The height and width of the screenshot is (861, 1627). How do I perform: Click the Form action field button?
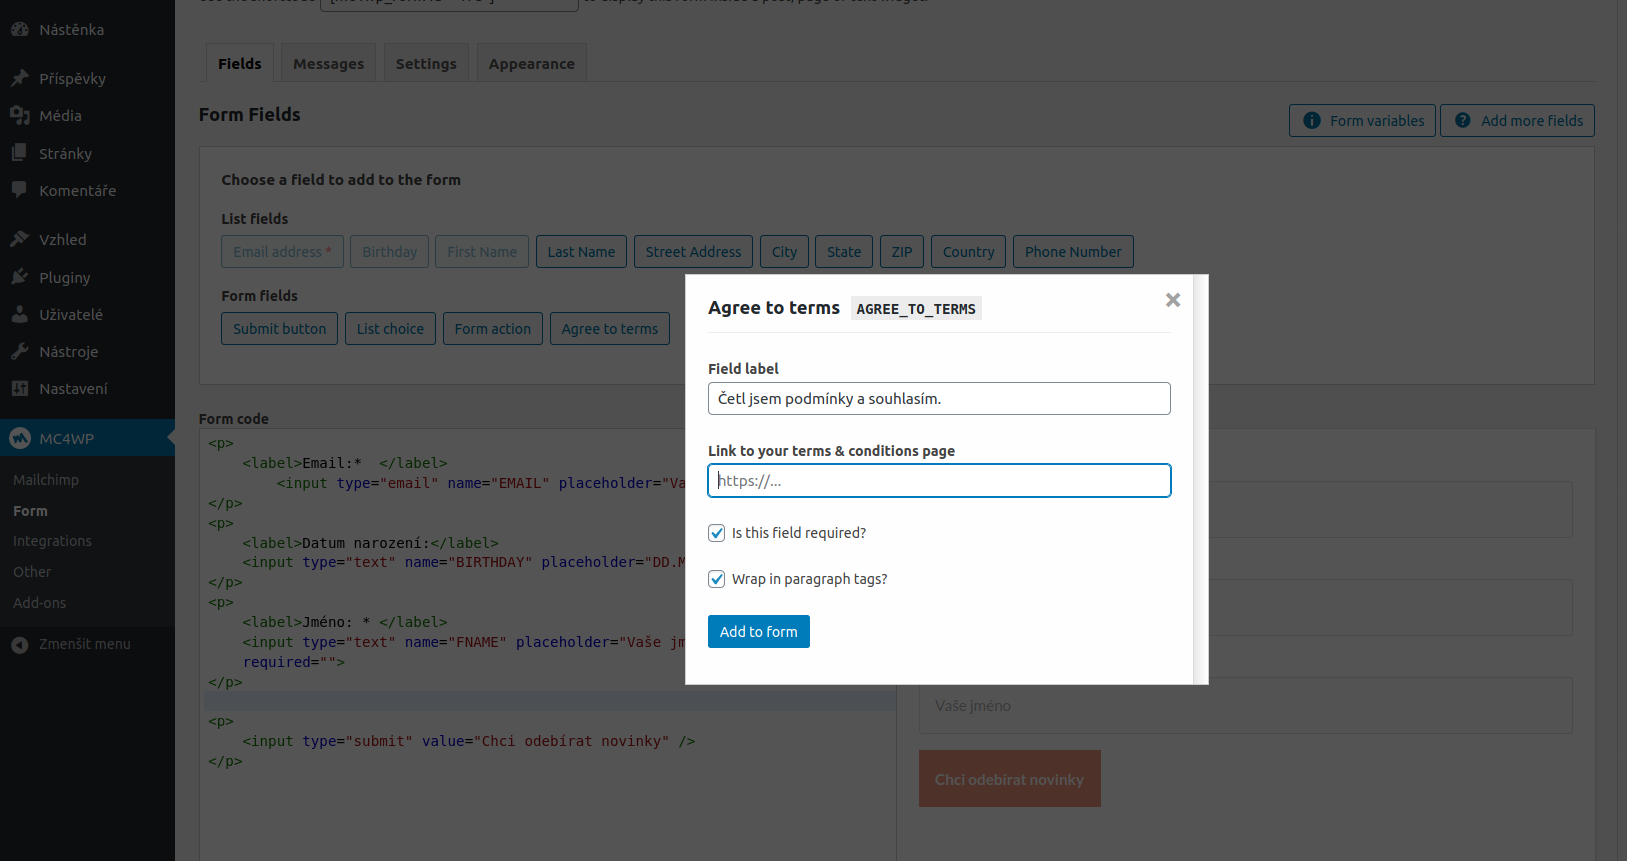pyautogui.click(x=492, y=329)
